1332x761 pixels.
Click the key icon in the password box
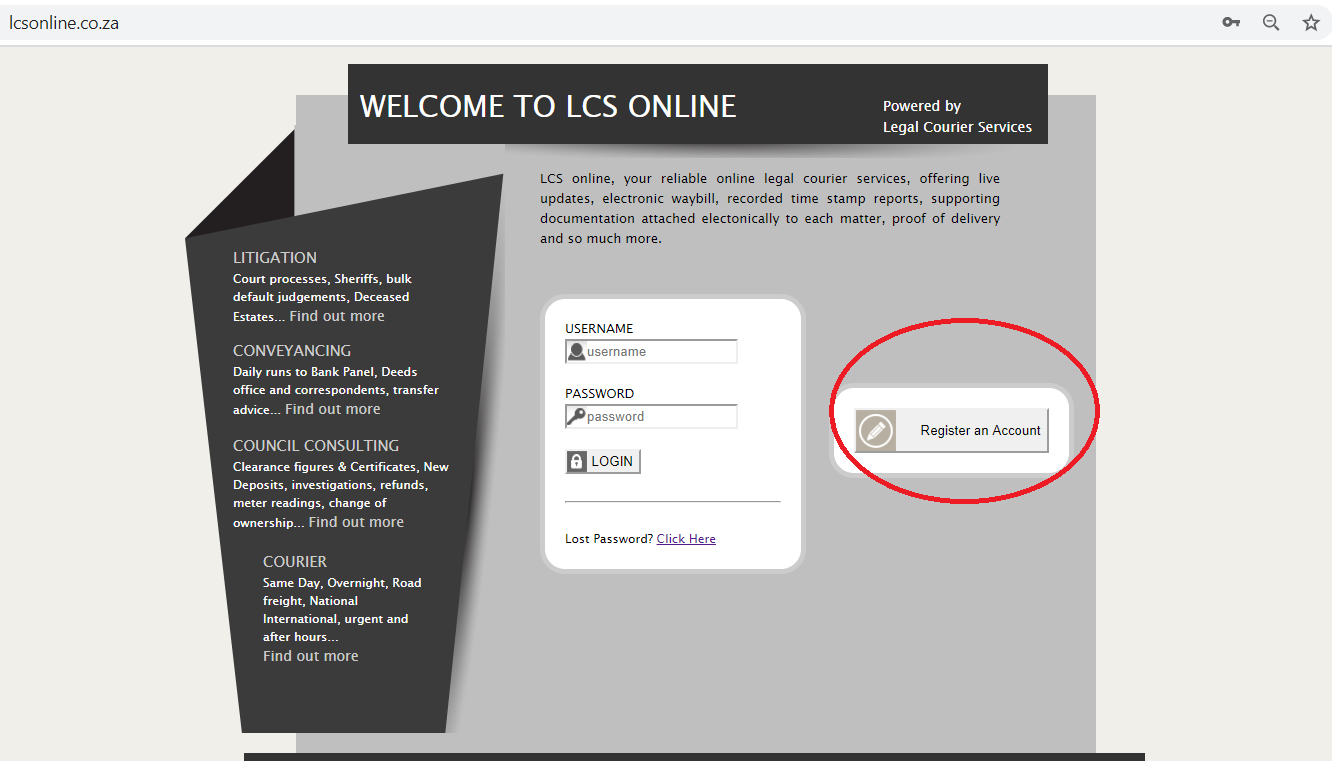pos(576,416)
